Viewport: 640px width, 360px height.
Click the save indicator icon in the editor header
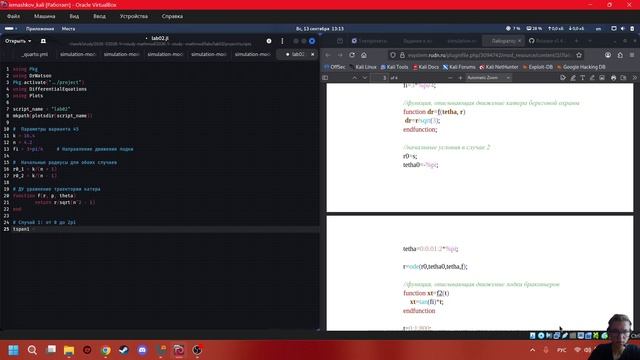(269, 41)
